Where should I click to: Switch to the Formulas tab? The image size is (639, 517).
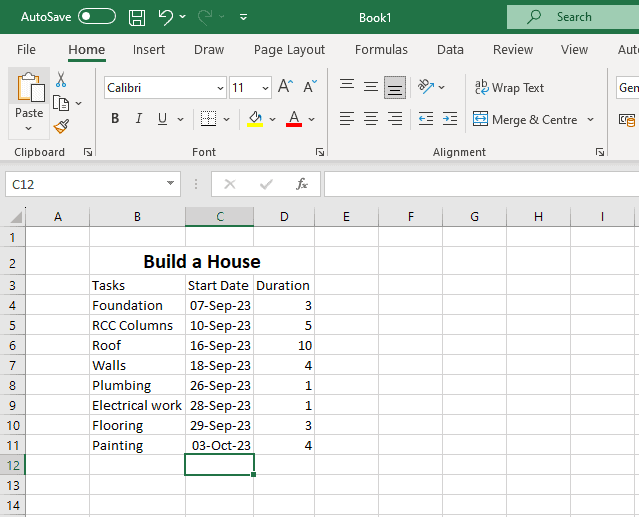[381, 50]
